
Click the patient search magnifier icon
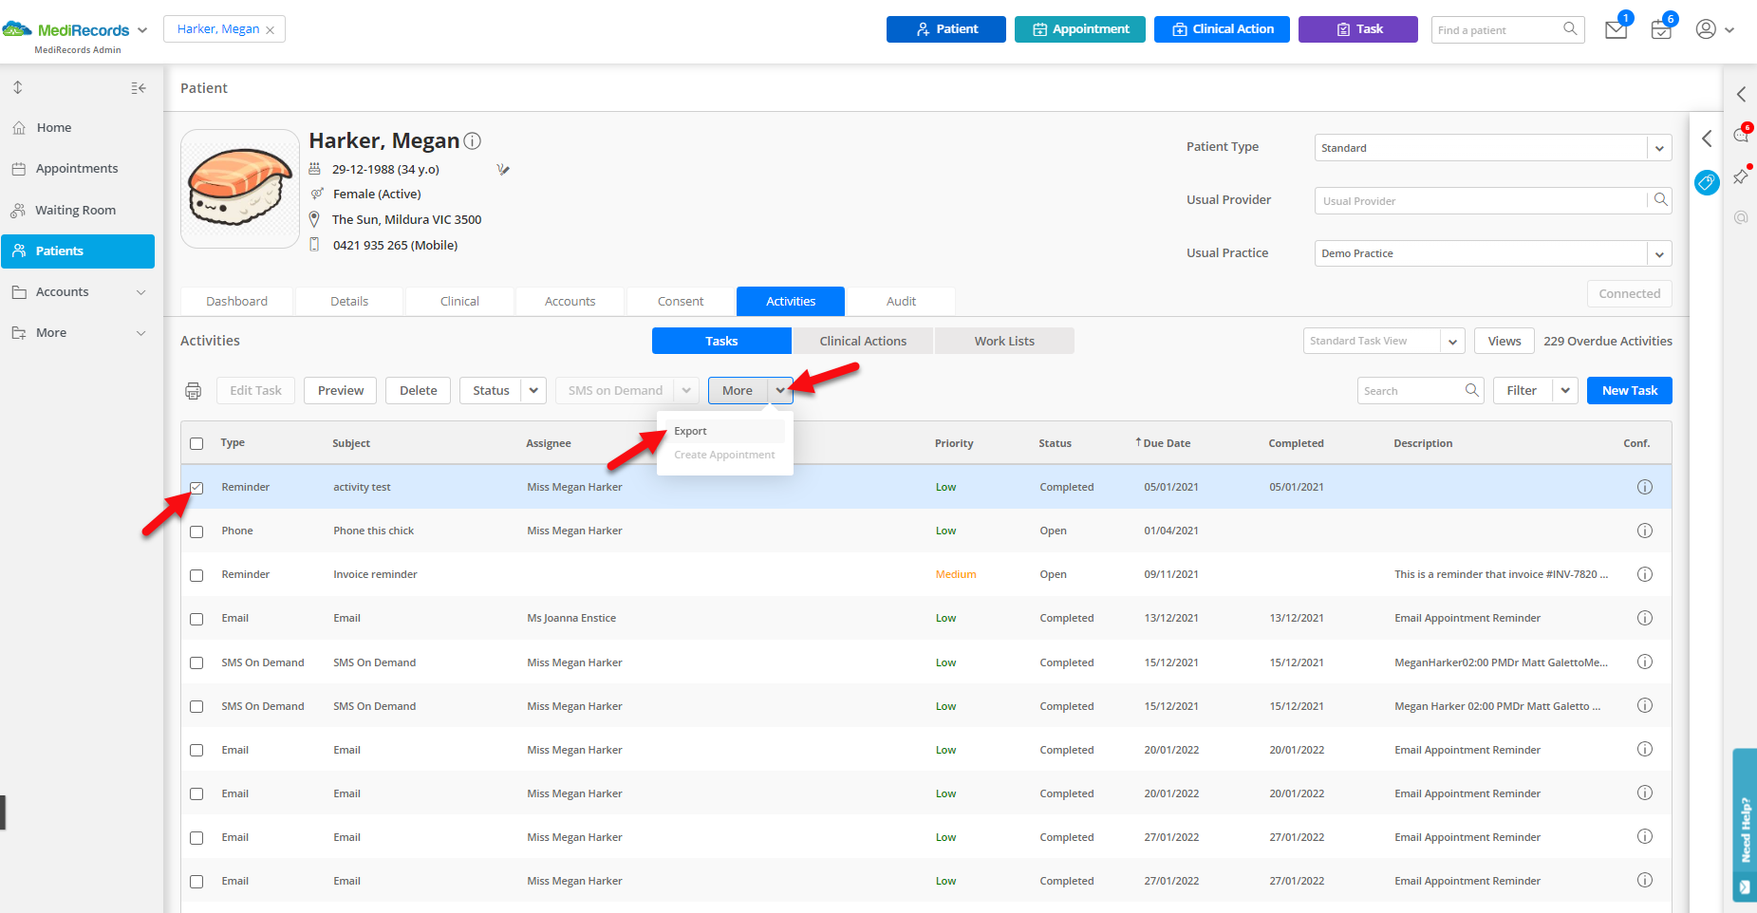point(1570,29)
